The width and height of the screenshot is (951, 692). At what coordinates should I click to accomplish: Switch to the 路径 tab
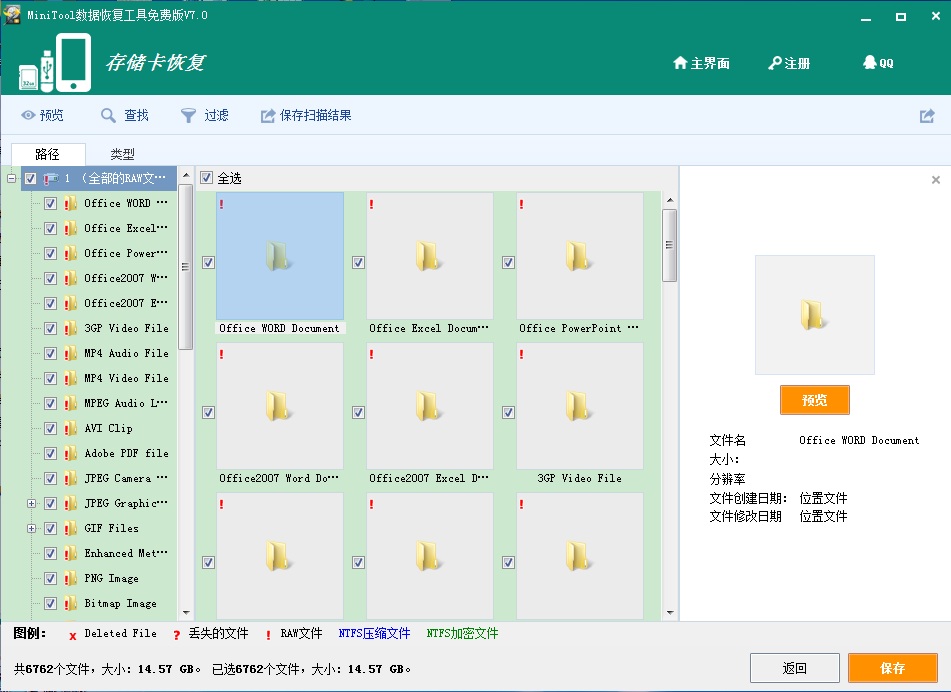pyautogui.click(x=48, y=154)
